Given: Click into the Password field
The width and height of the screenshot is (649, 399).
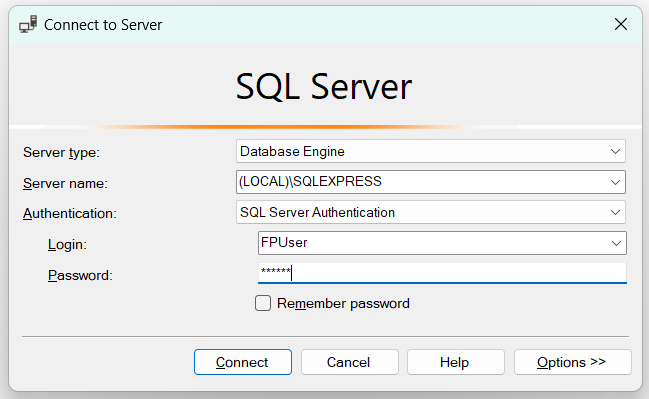Looking at the screenshot, I should tap(442, 273).
